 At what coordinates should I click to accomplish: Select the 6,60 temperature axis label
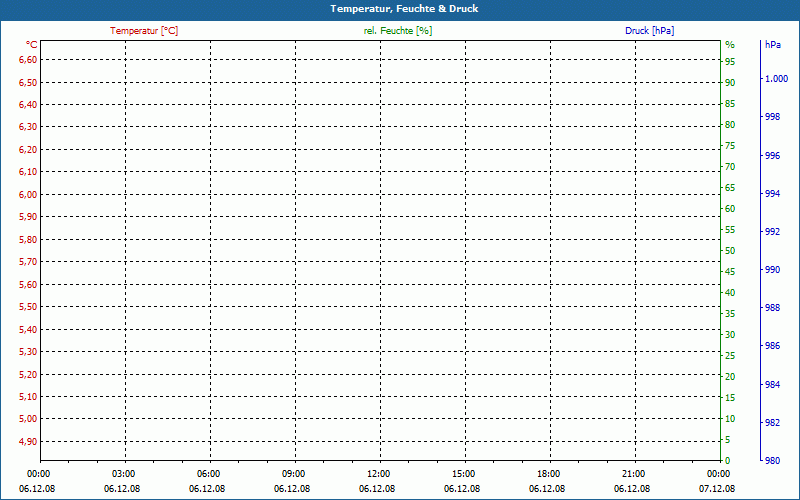28,60
